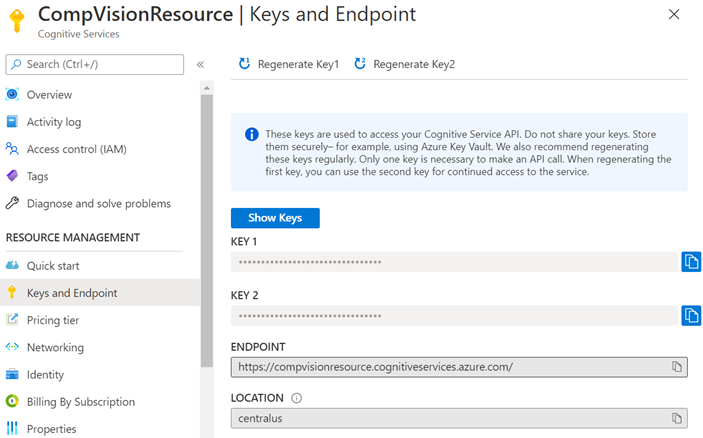Image resolution: width=703 pixels, height=438 pixels.
Task: Click the KEY 2 masked field
Action: click(x=454, y=316)
